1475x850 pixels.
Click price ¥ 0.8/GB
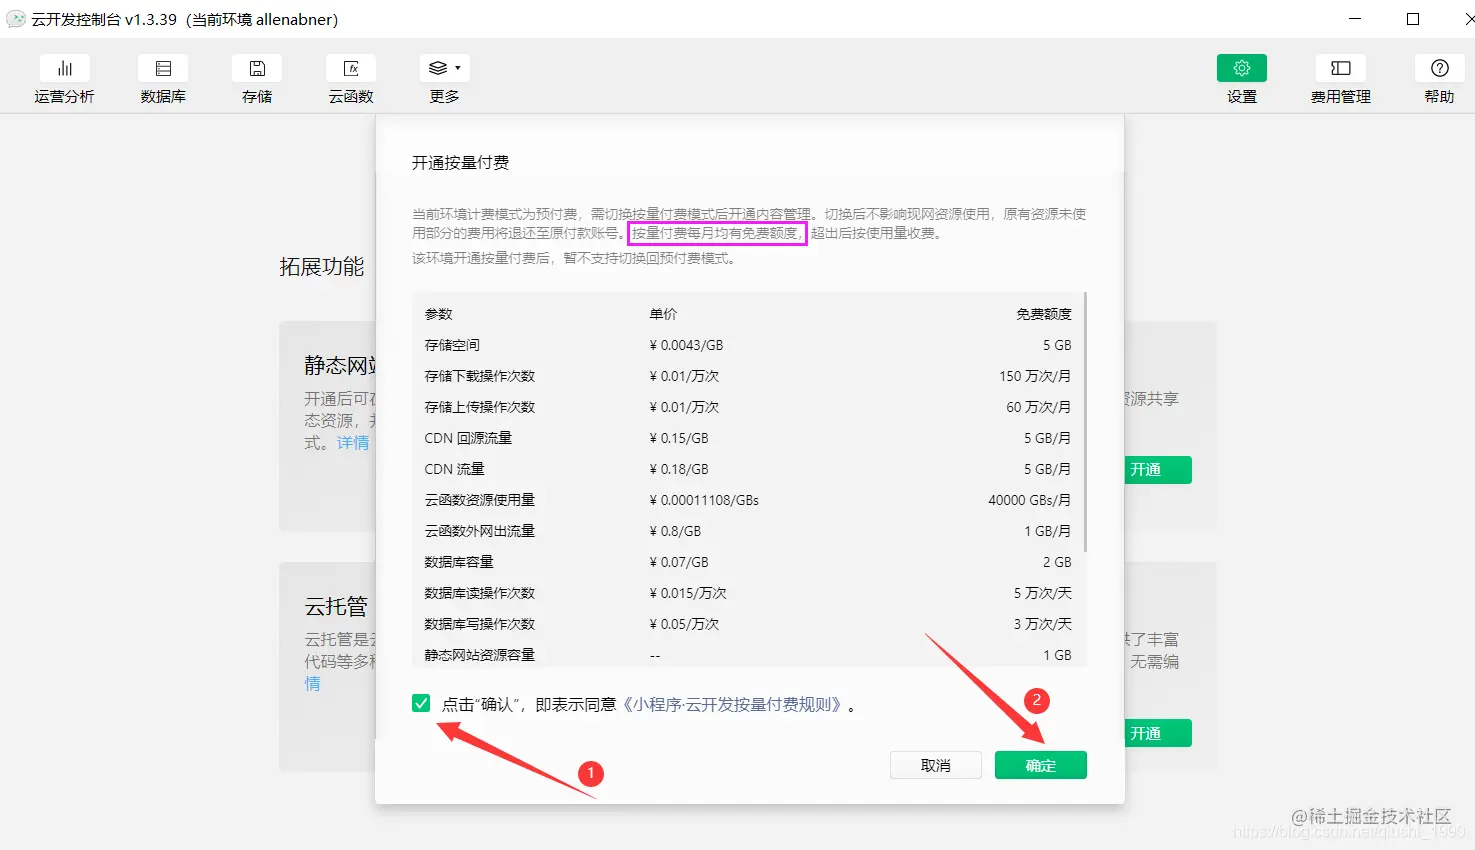coord(675,531)
